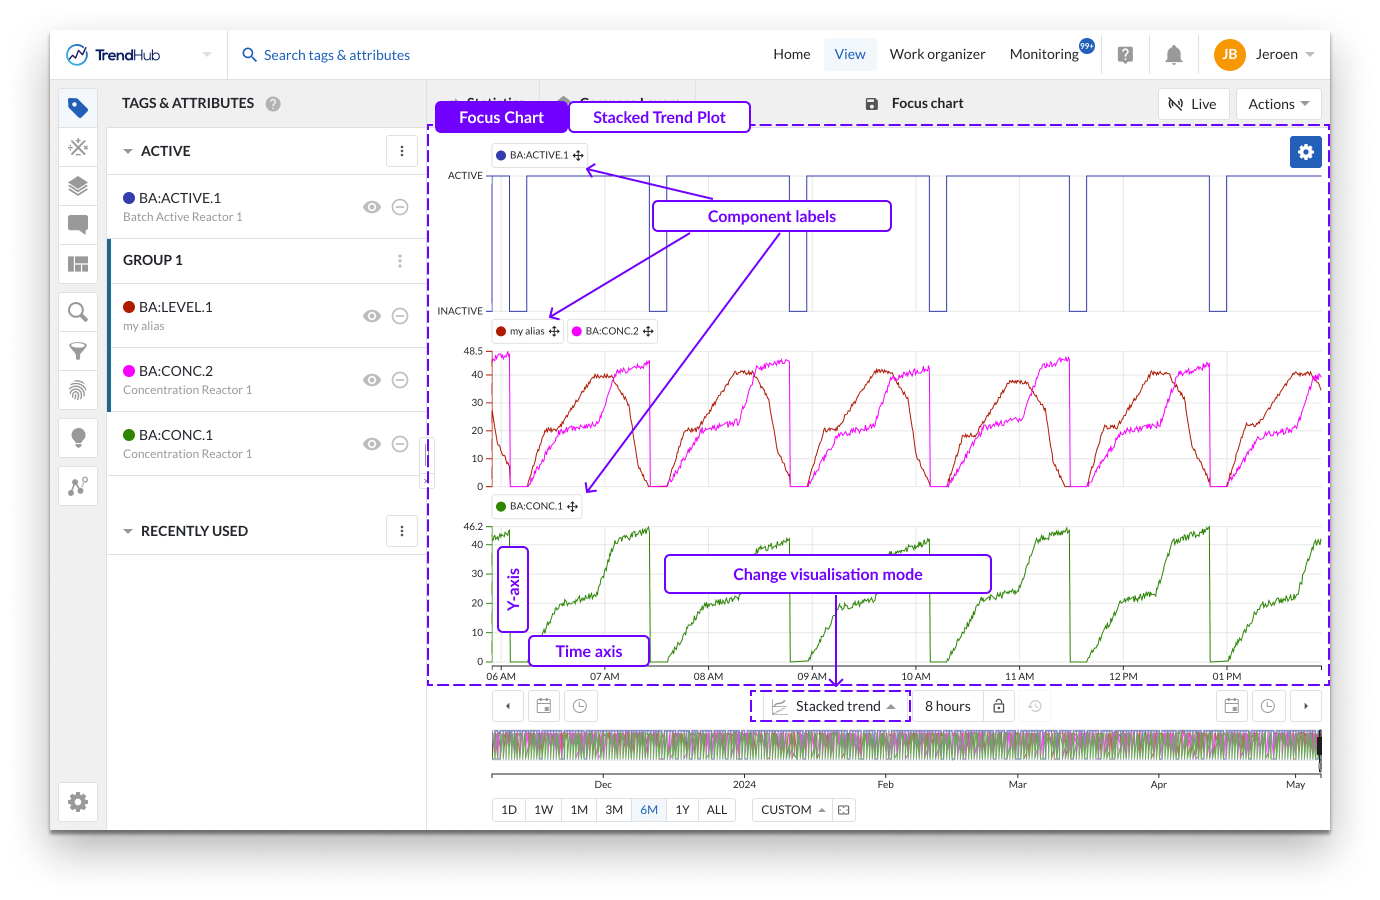Collapse the RECENTLY USED section

[128, 531]
